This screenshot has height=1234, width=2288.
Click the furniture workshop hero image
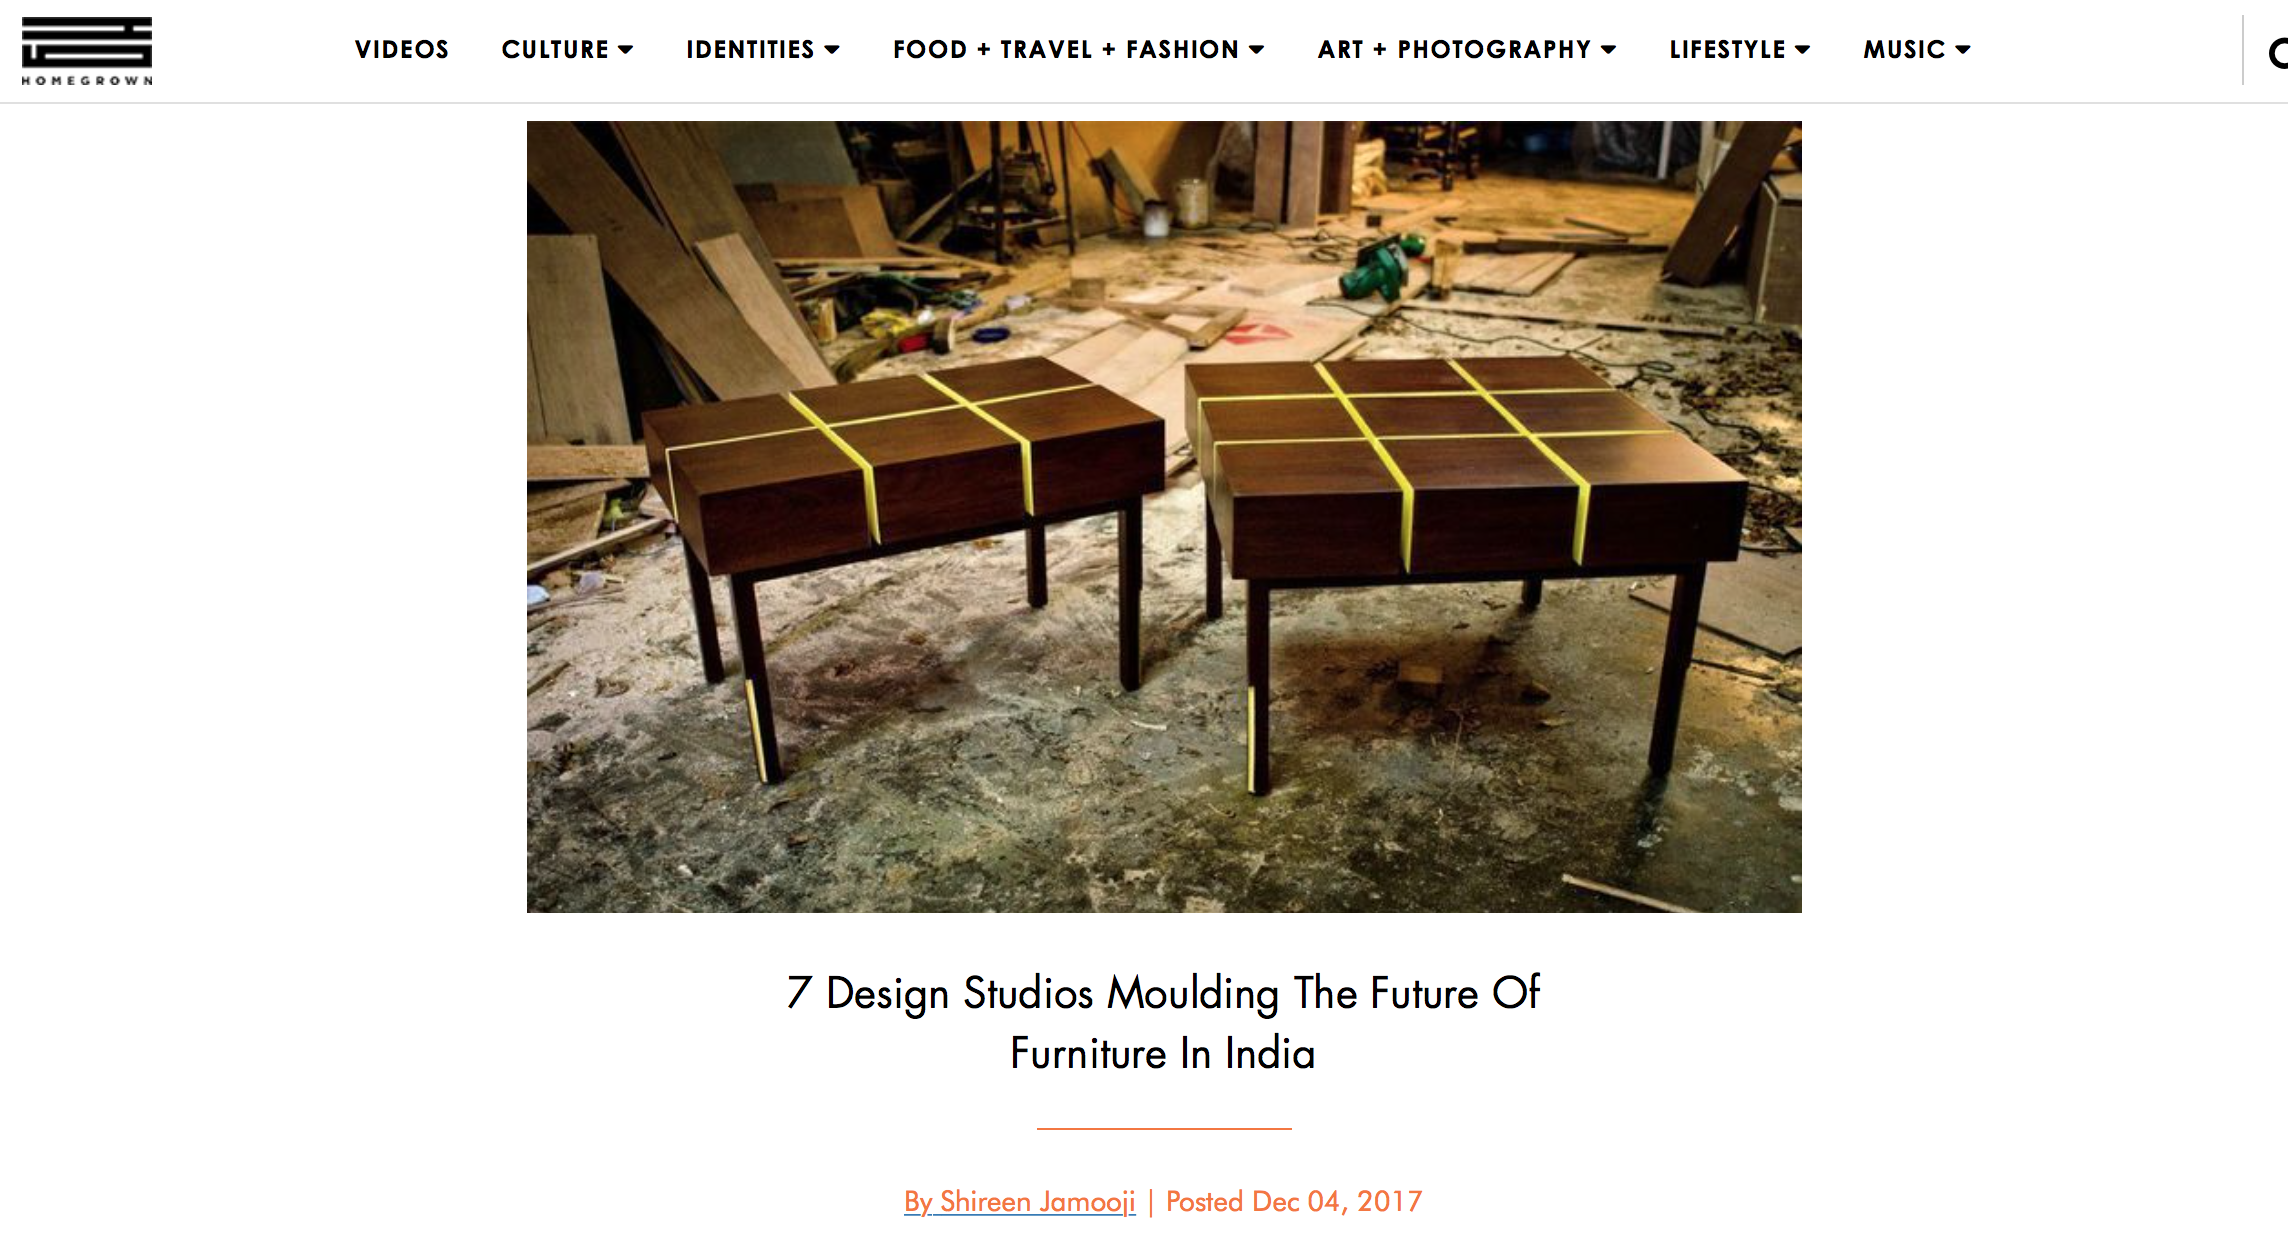(1164, 517)
